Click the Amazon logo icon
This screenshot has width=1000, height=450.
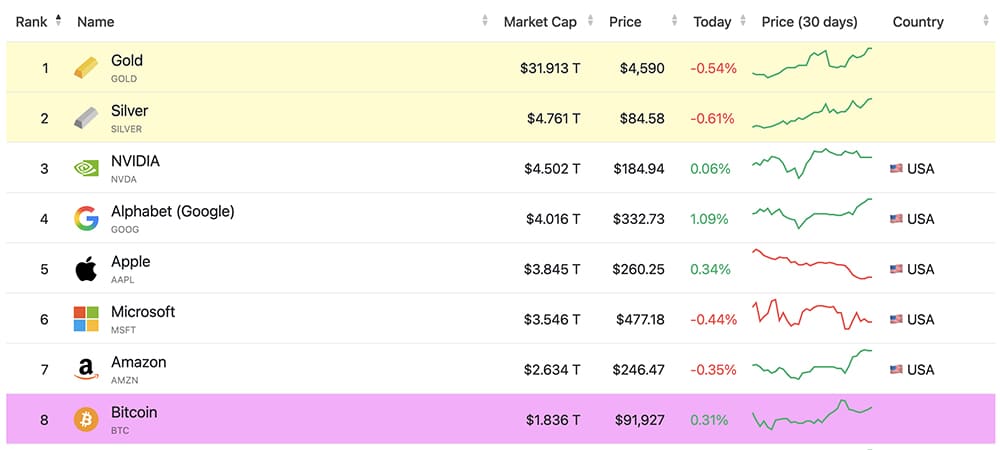(87, 370)
